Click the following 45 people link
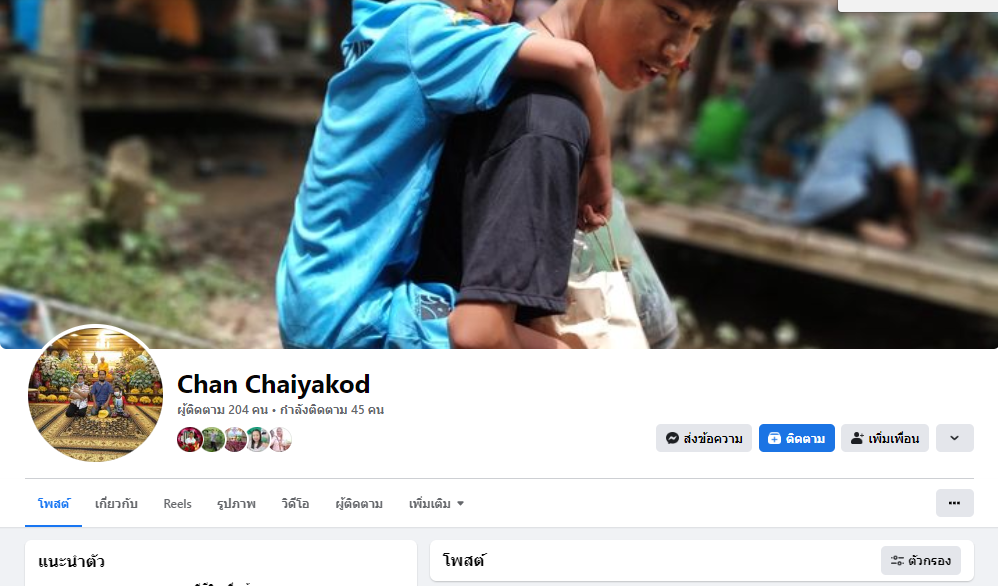Image resolution: width=998 pixels, height=586 pixels. click(x=332, y=410)
